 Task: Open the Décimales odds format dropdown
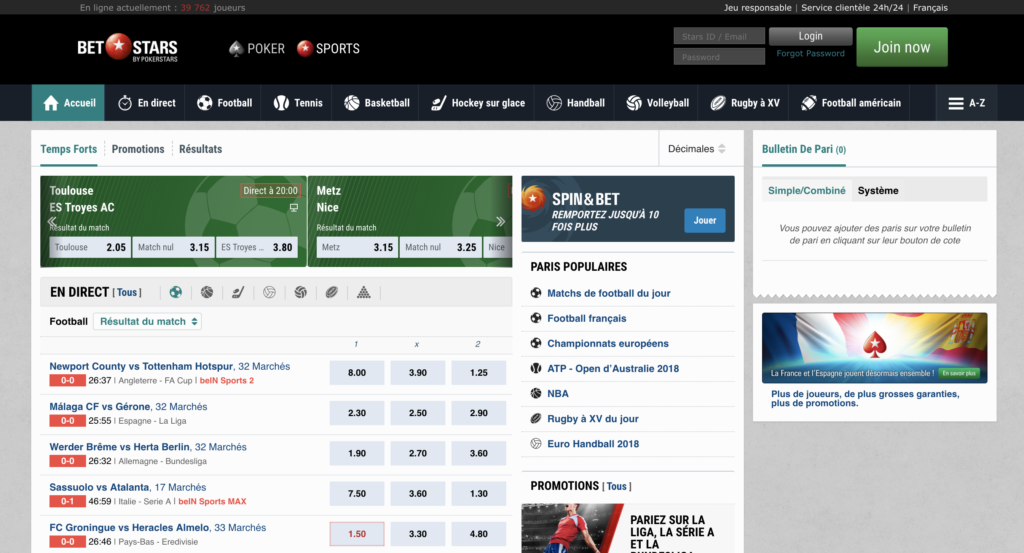(697, 149)
